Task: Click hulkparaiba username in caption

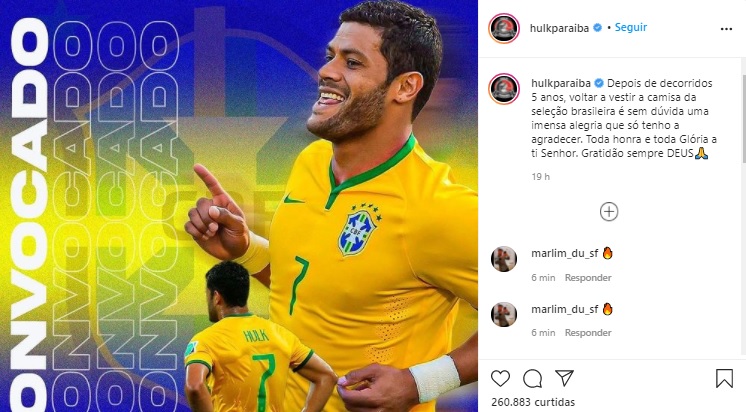Action: tap(561, 83)
